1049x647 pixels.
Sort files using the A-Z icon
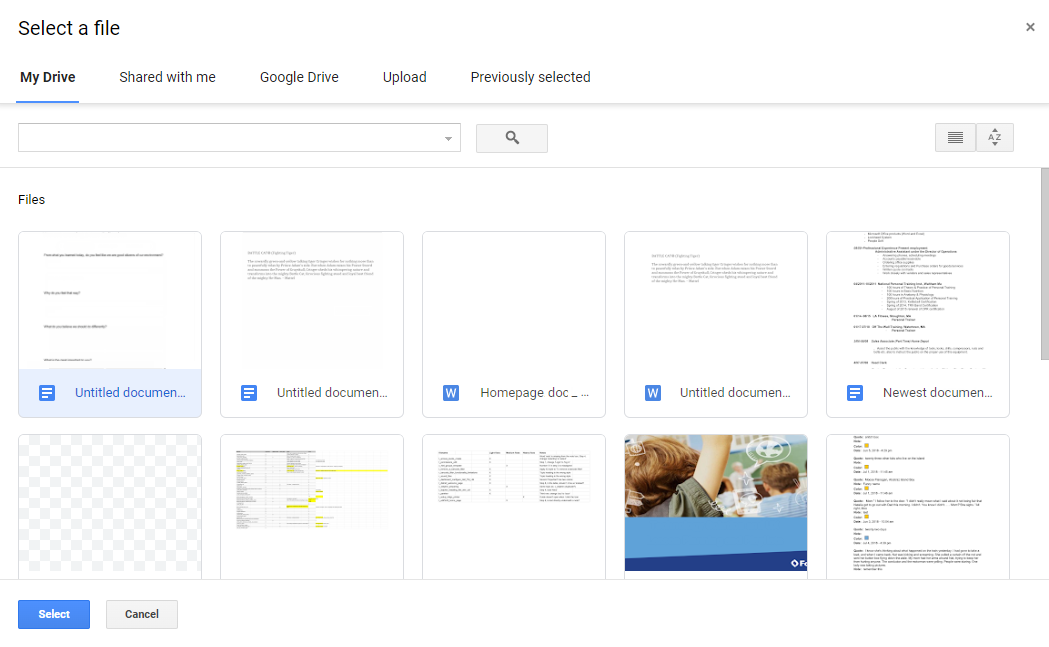994,137
